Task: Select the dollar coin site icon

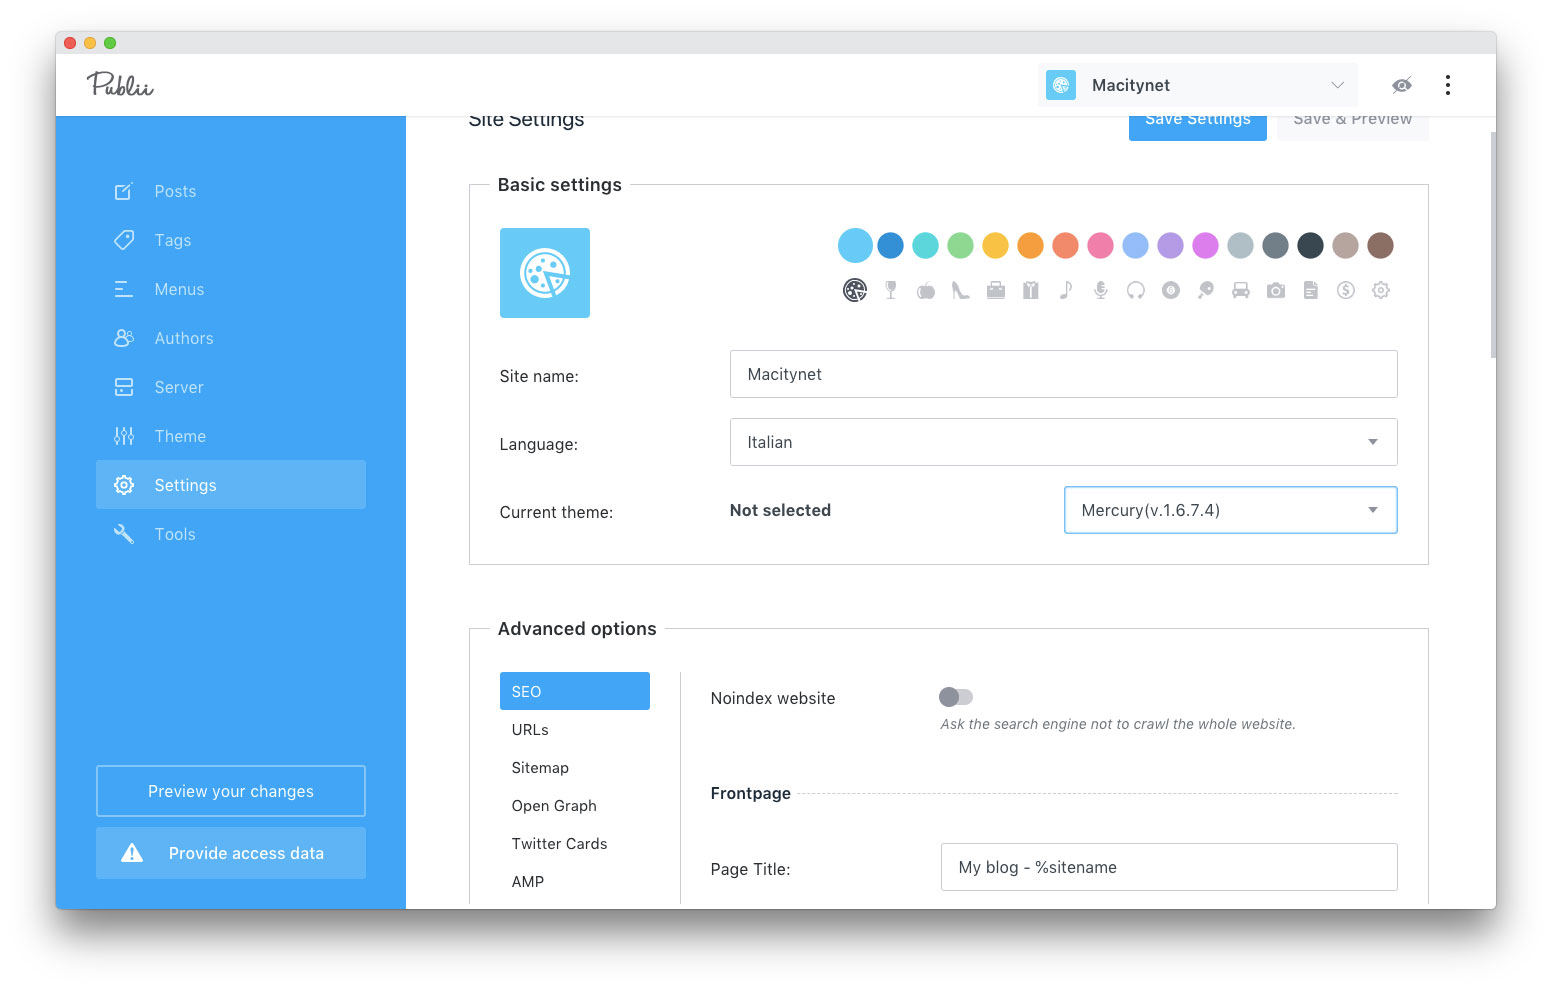Action: (1346, 290)
